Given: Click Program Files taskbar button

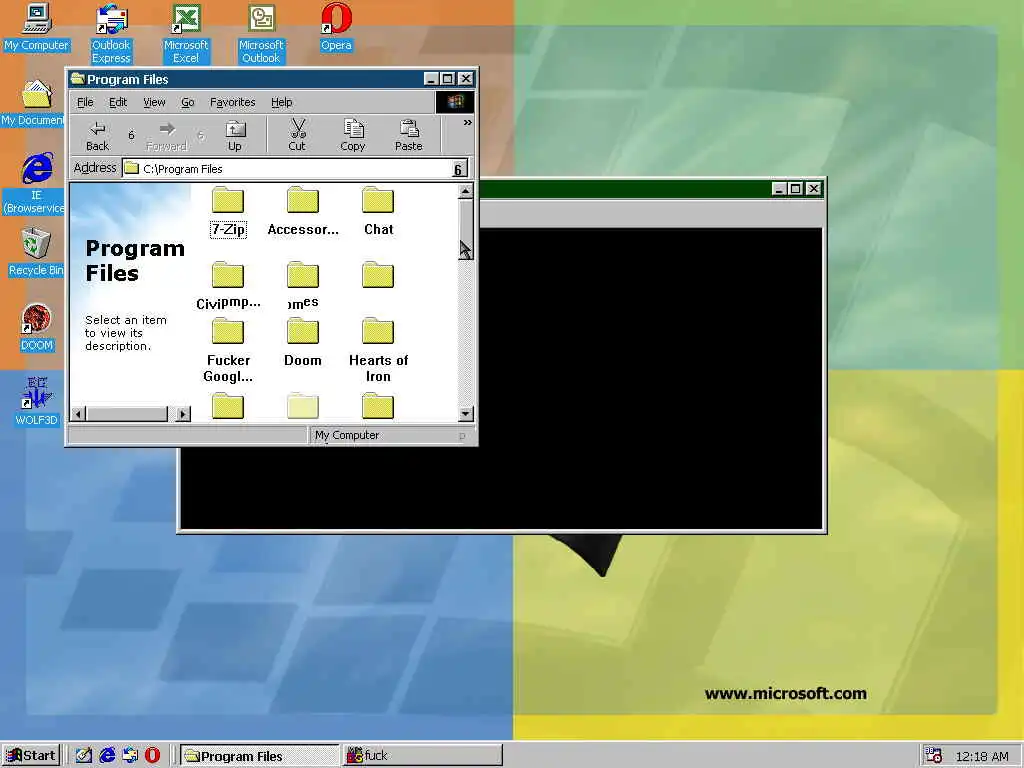Looking at the screenshot, I should tap(259, 756).
